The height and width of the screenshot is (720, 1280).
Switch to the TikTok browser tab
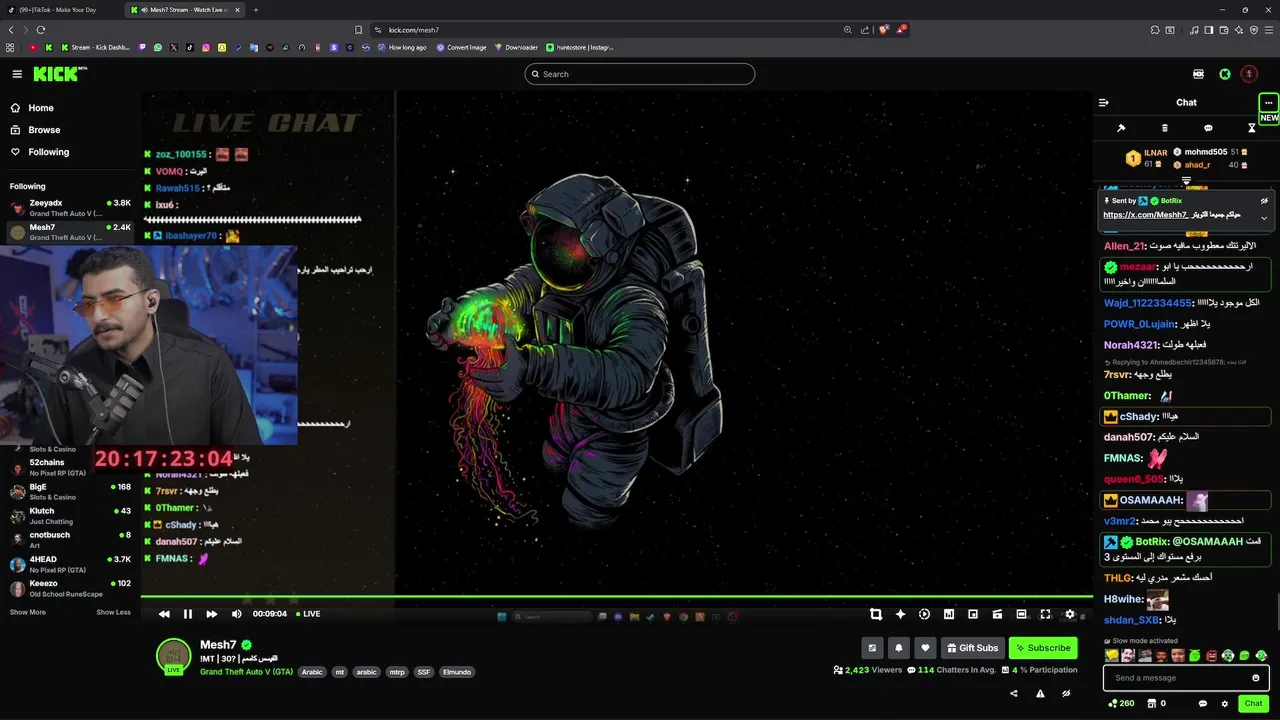[x=62, y=10]
